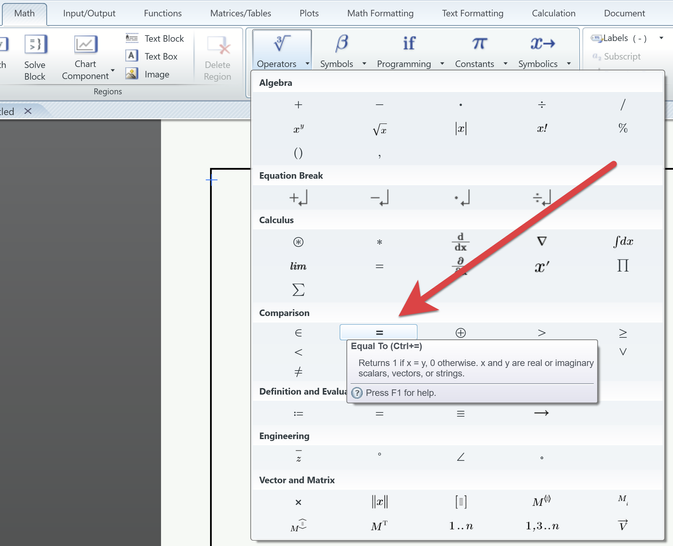
Task: Insert the derivative d/dx operator
Action: pos(461,242)
